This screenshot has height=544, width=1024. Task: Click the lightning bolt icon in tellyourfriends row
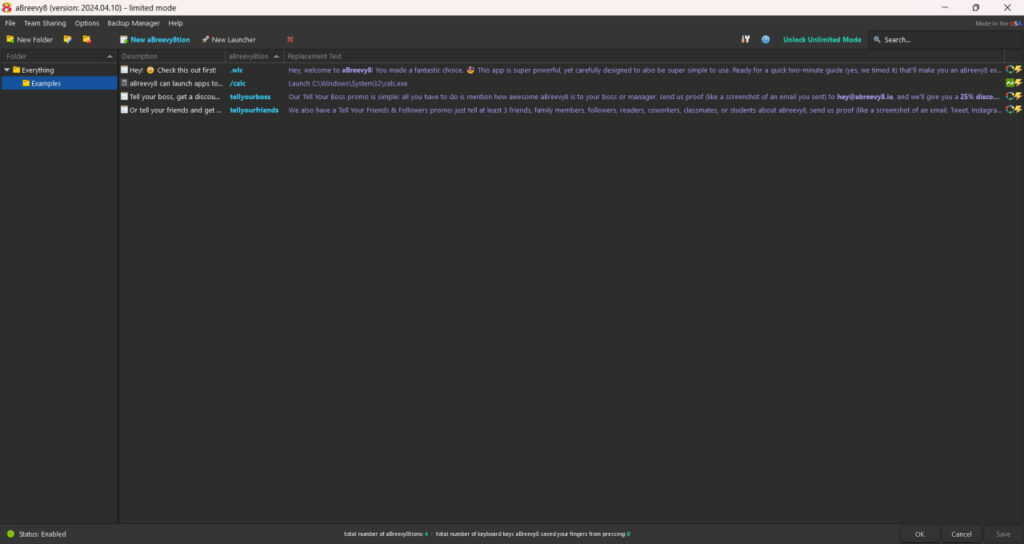[x=1018, y=110]
